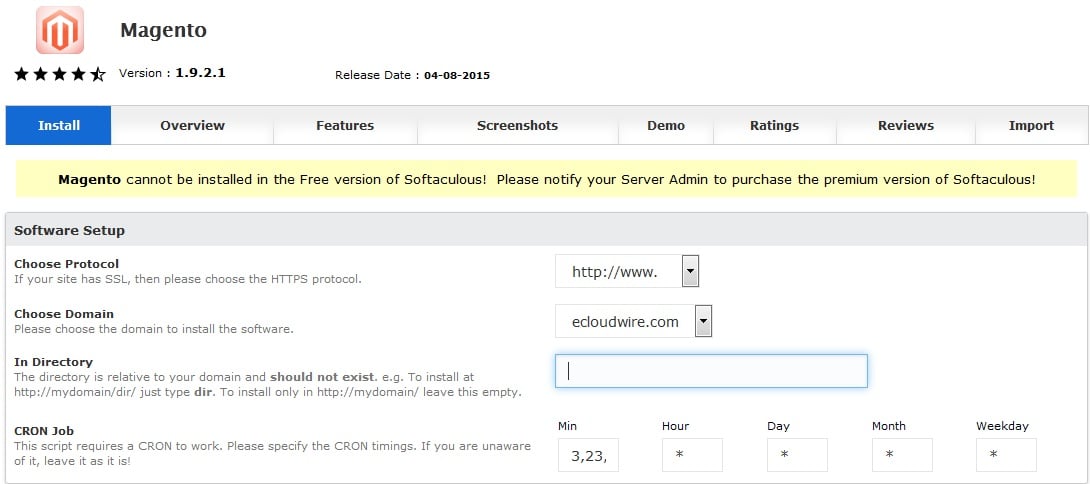Screen dimensions: 1090x484
Task: Open the Screenshots tab
Action: [x=517, y=126]
